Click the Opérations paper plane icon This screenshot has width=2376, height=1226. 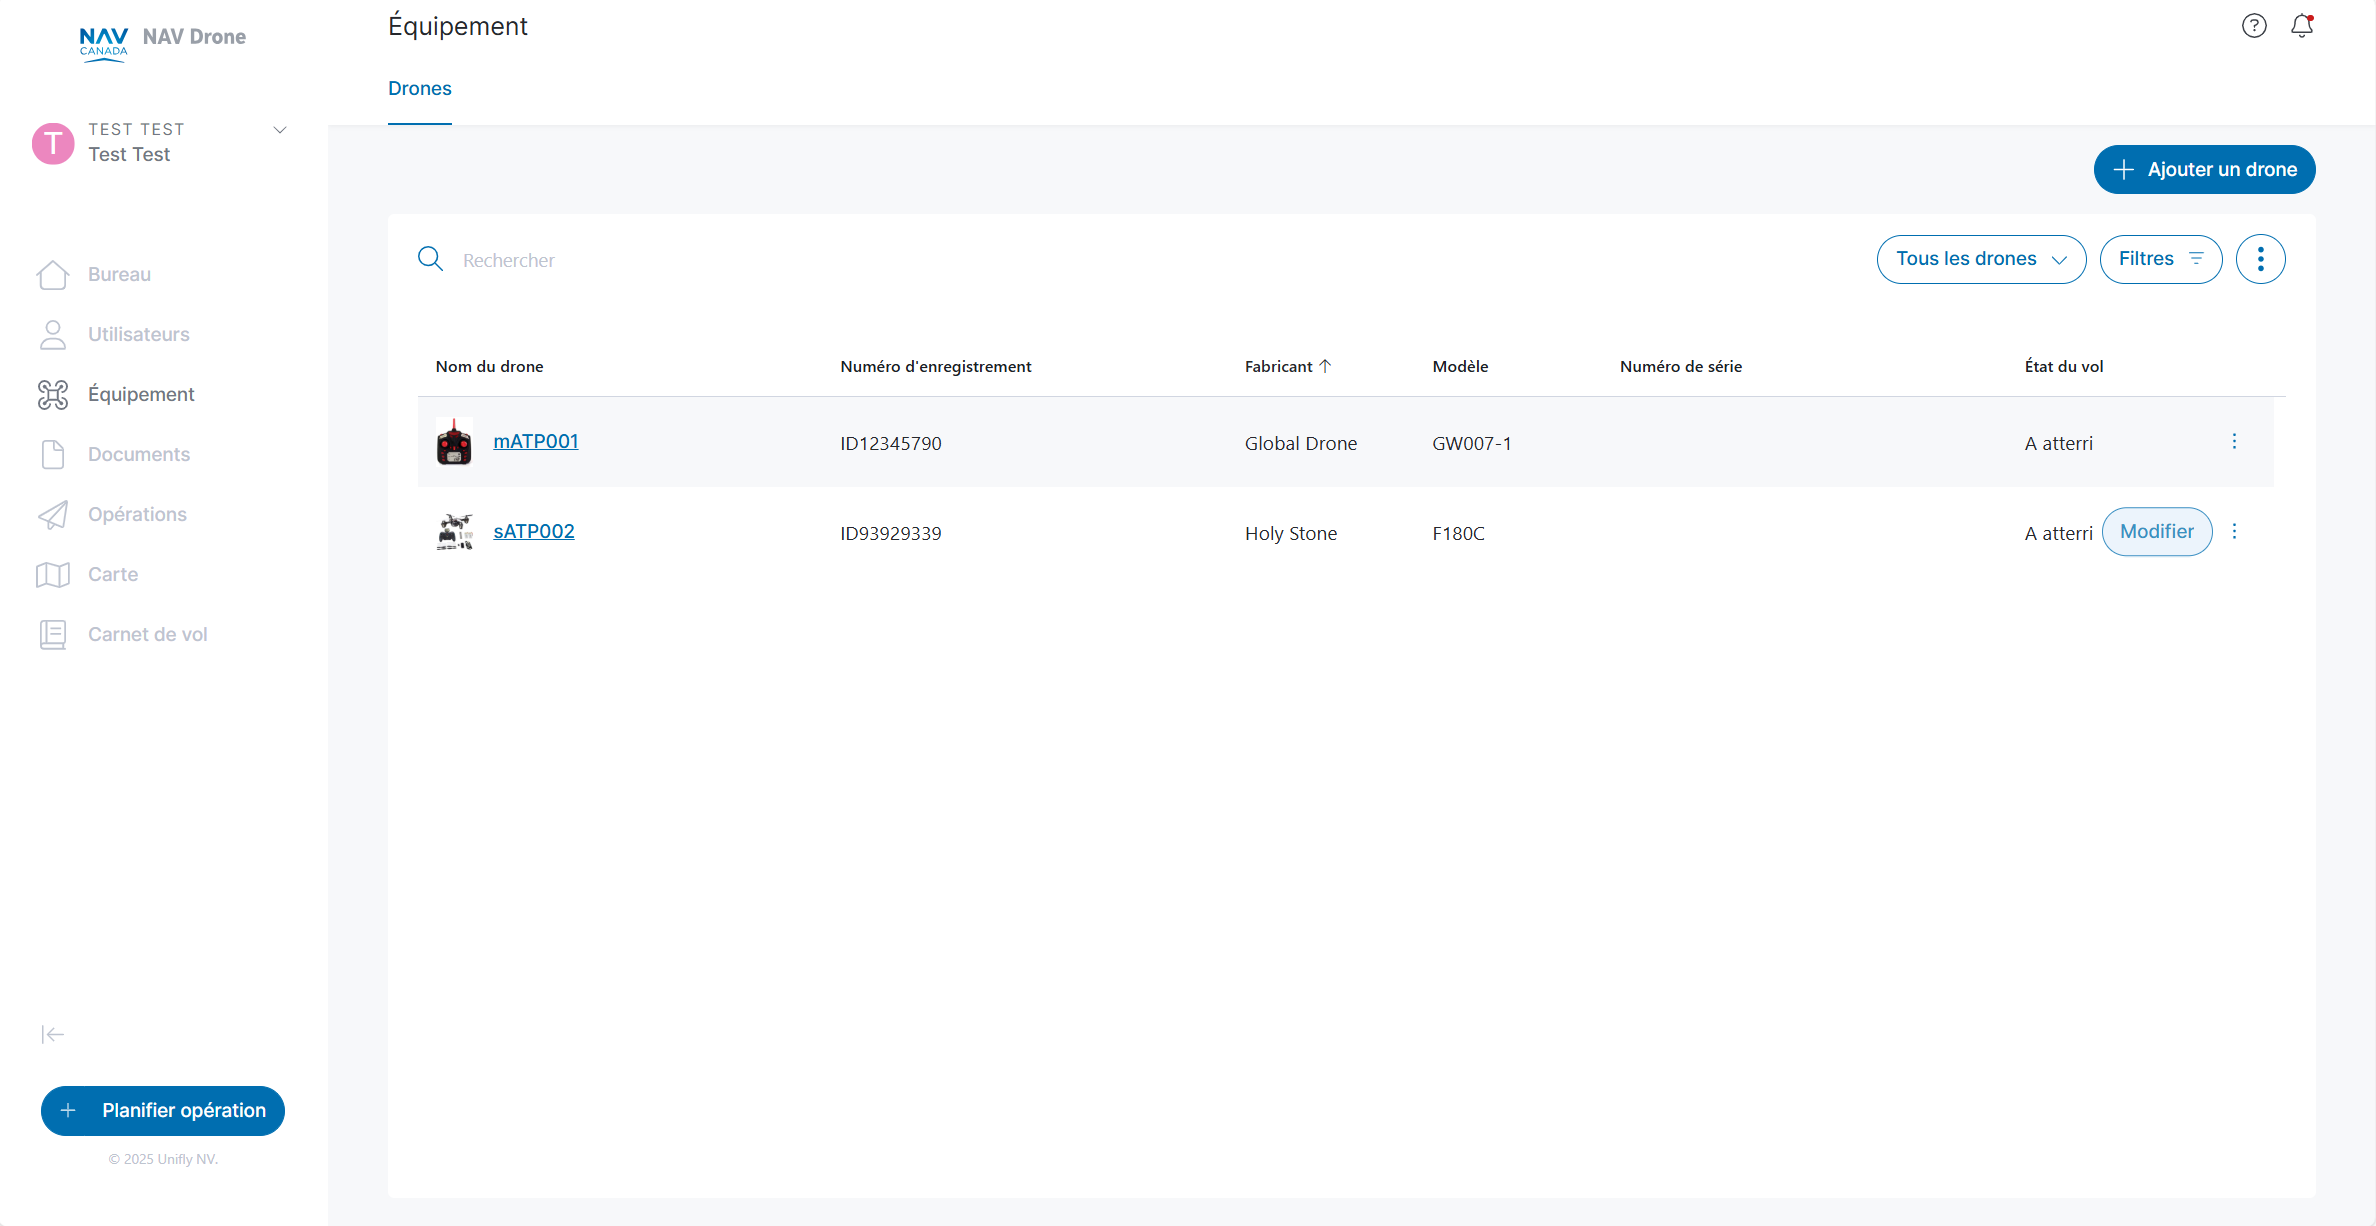coord(53,514)
